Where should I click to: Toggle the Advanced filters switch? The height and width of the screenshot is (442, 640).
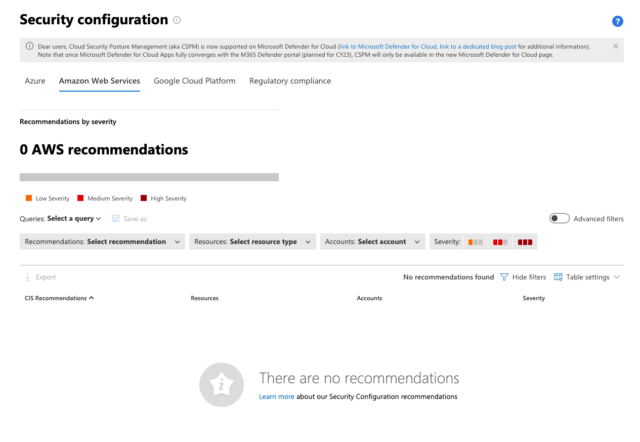coord(559,218)
